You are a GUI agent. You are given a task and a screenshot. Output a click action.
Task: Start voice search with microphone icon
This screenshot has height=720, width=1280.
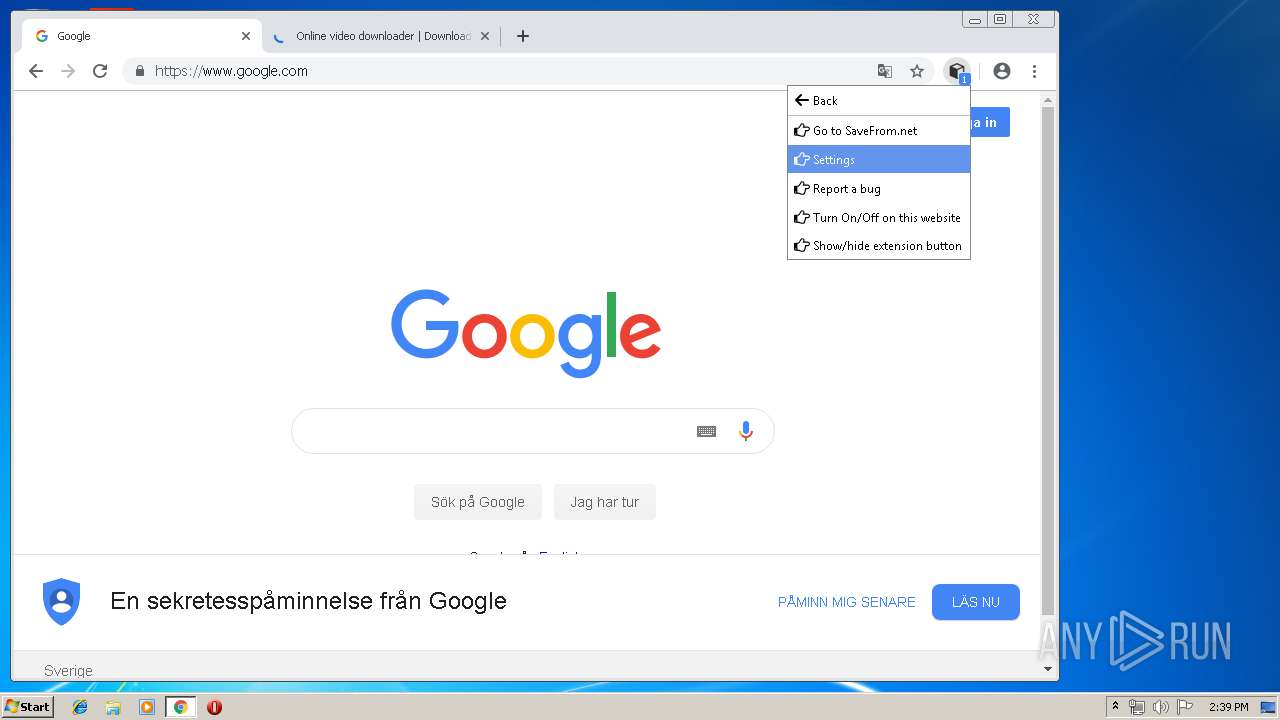(745, 431)
